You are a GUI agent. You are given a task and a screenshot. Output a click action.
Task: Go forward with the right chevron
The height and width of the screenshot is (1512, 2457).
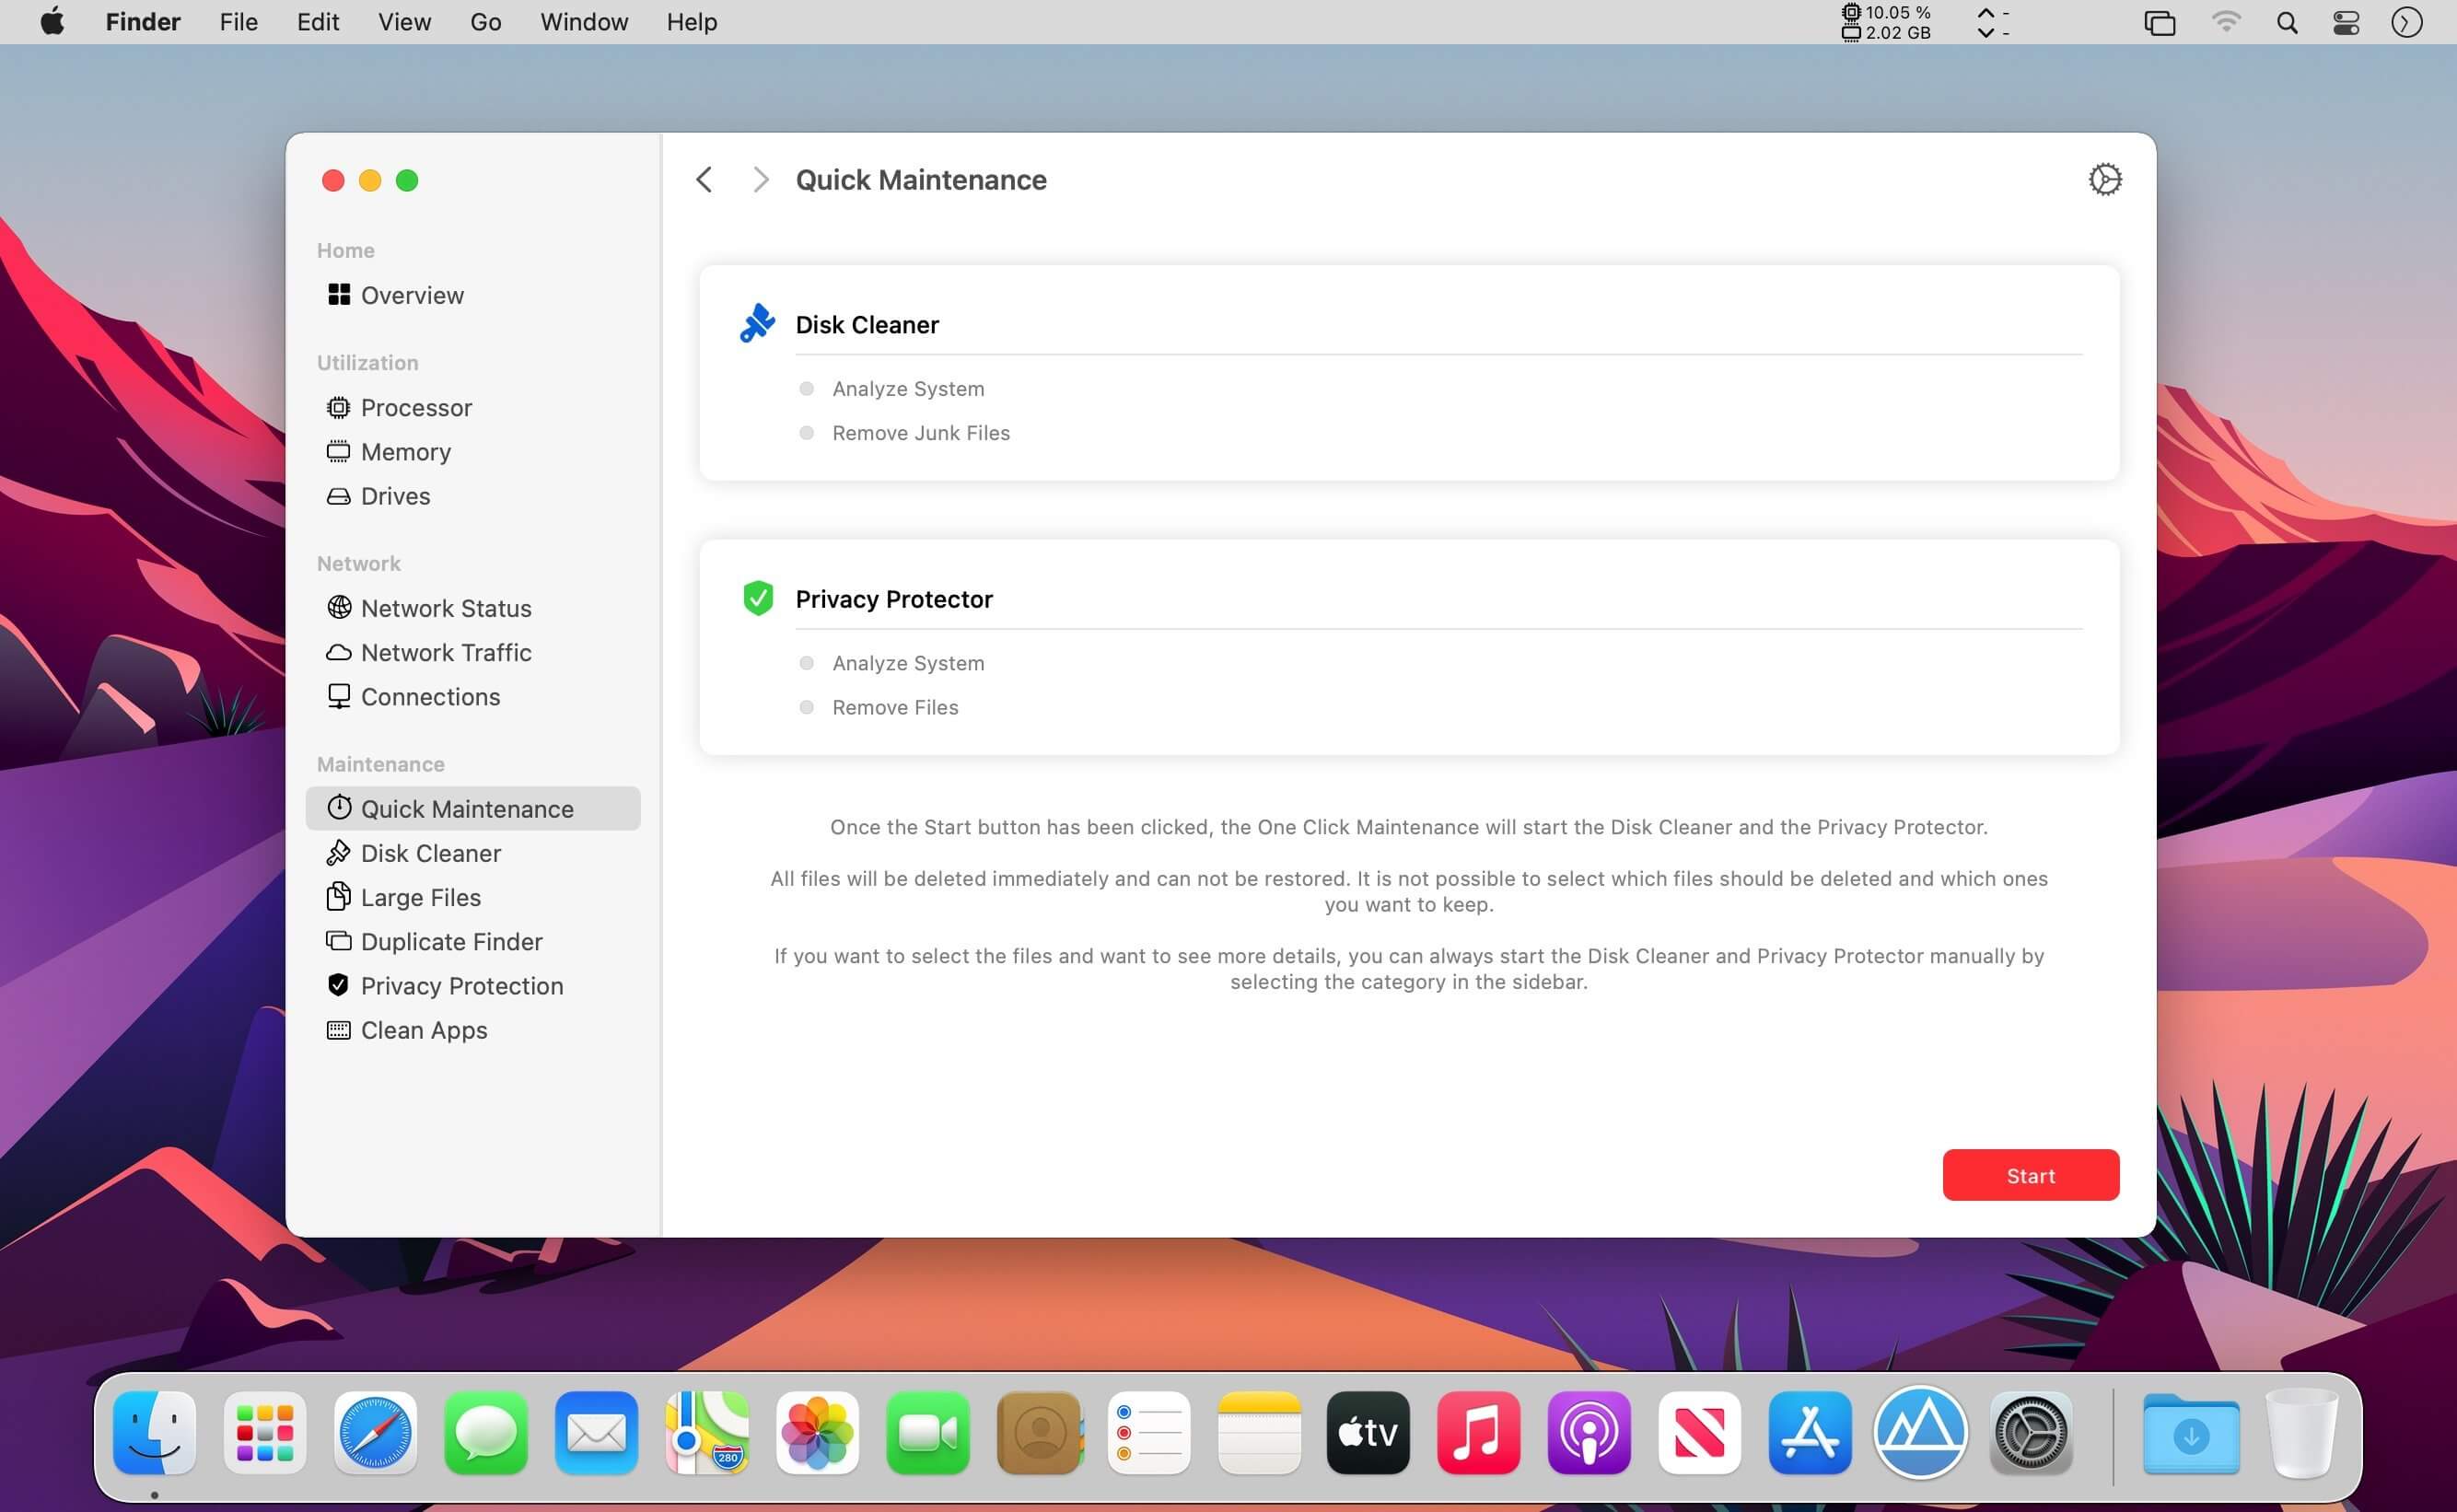[x=761, y=180]
